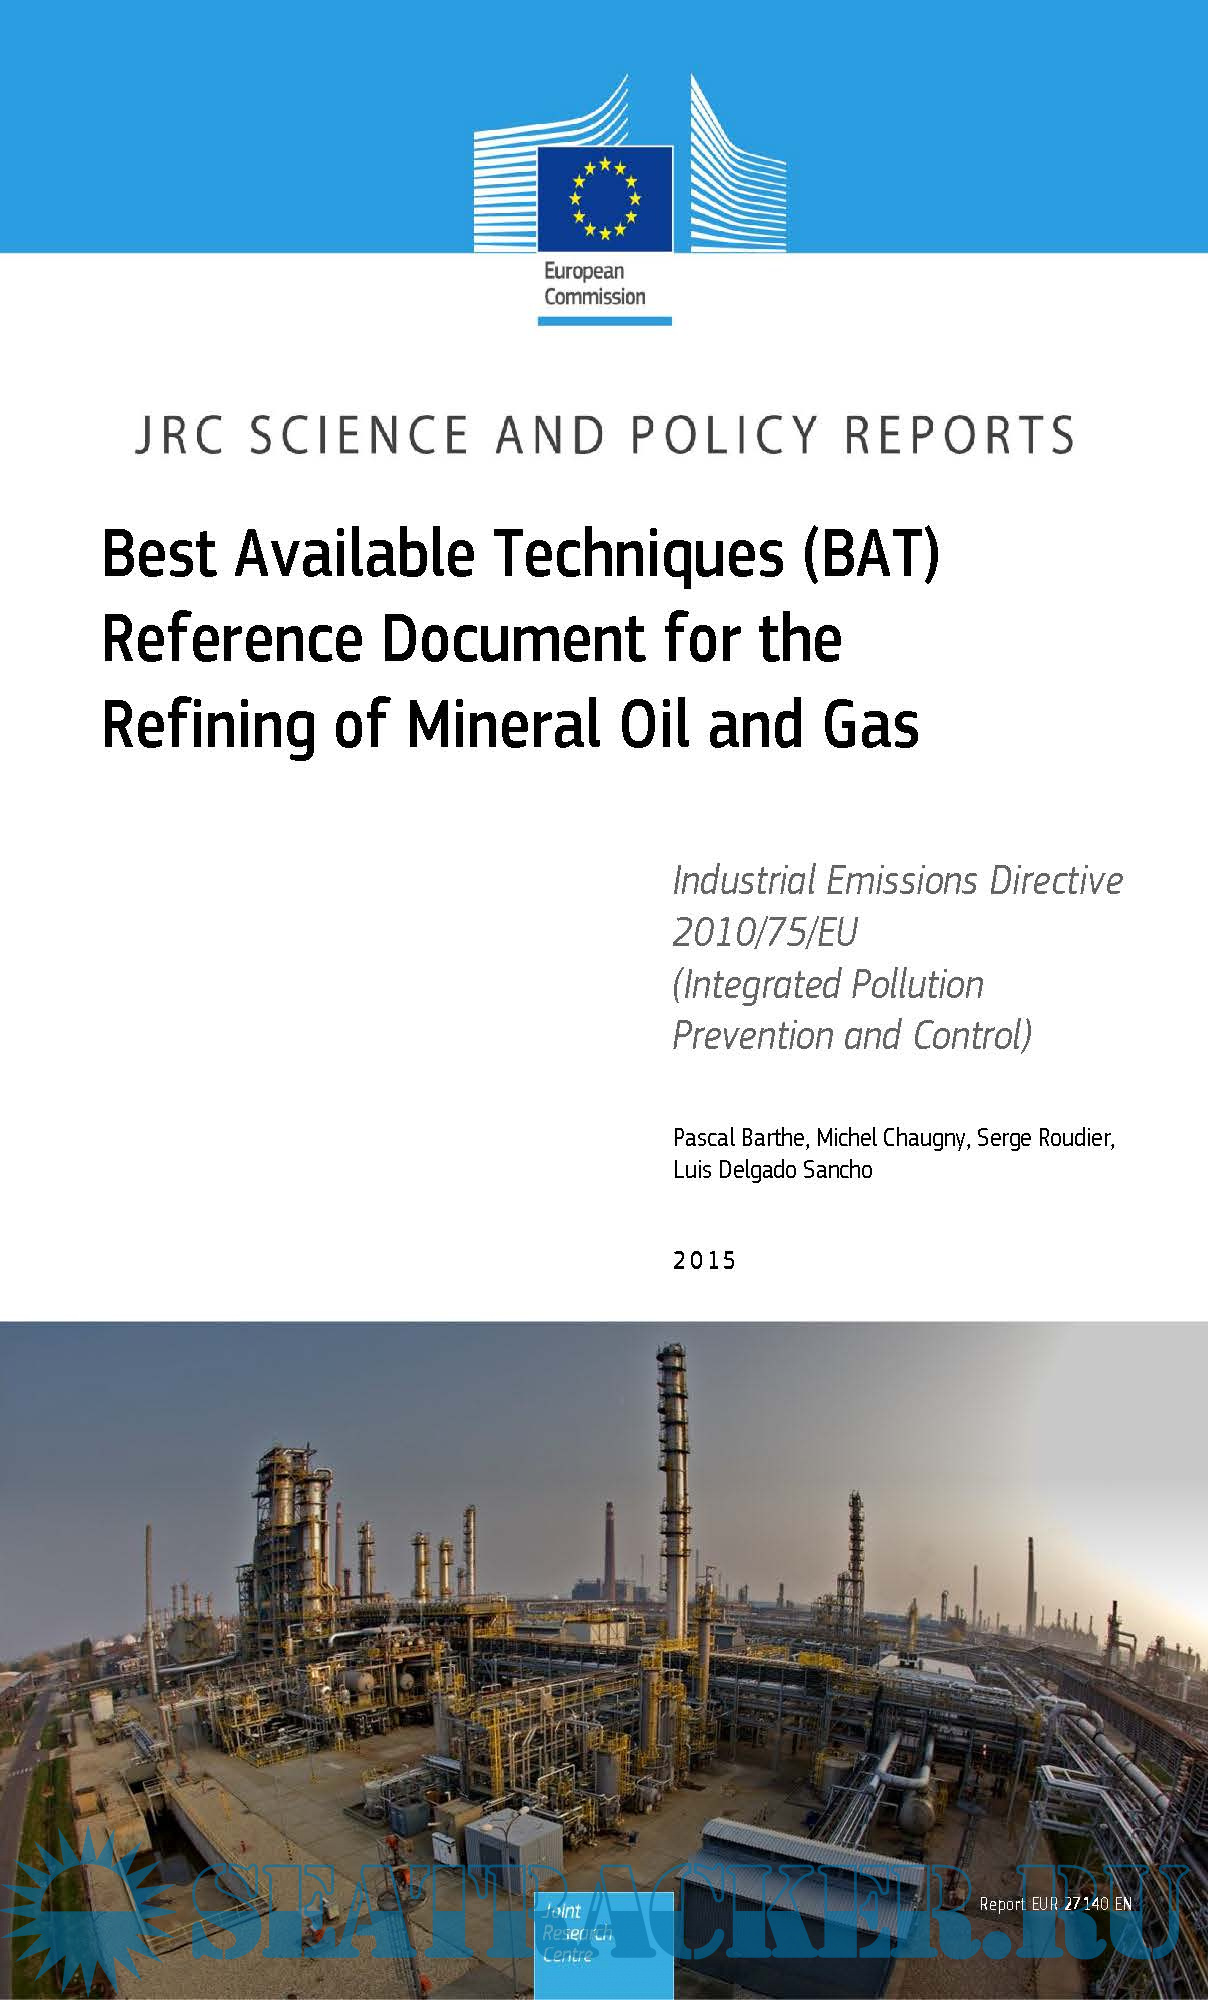
Task: Click the publication year 2015
Action: tap(704, 1260)
